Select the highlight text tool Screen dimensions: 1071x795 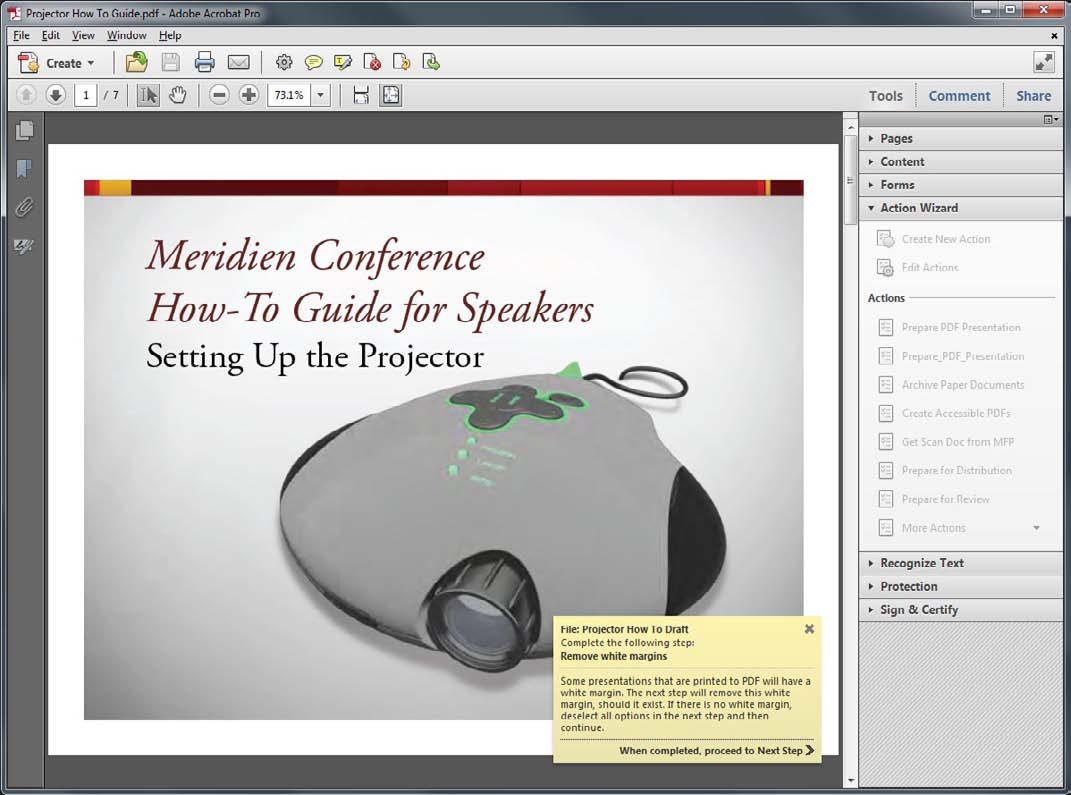click(x=343, y=63)
